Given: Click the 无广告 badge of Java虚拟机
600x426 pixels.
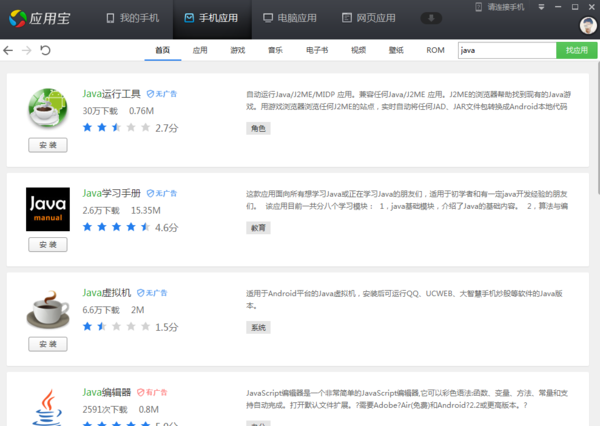Looking at the screenshot, I should coord(152,293).
